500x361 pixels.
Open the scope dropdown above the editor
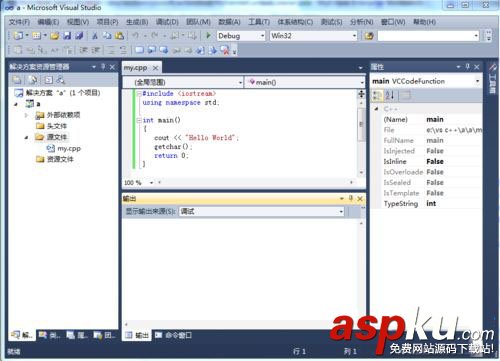[x=240, y=82]
